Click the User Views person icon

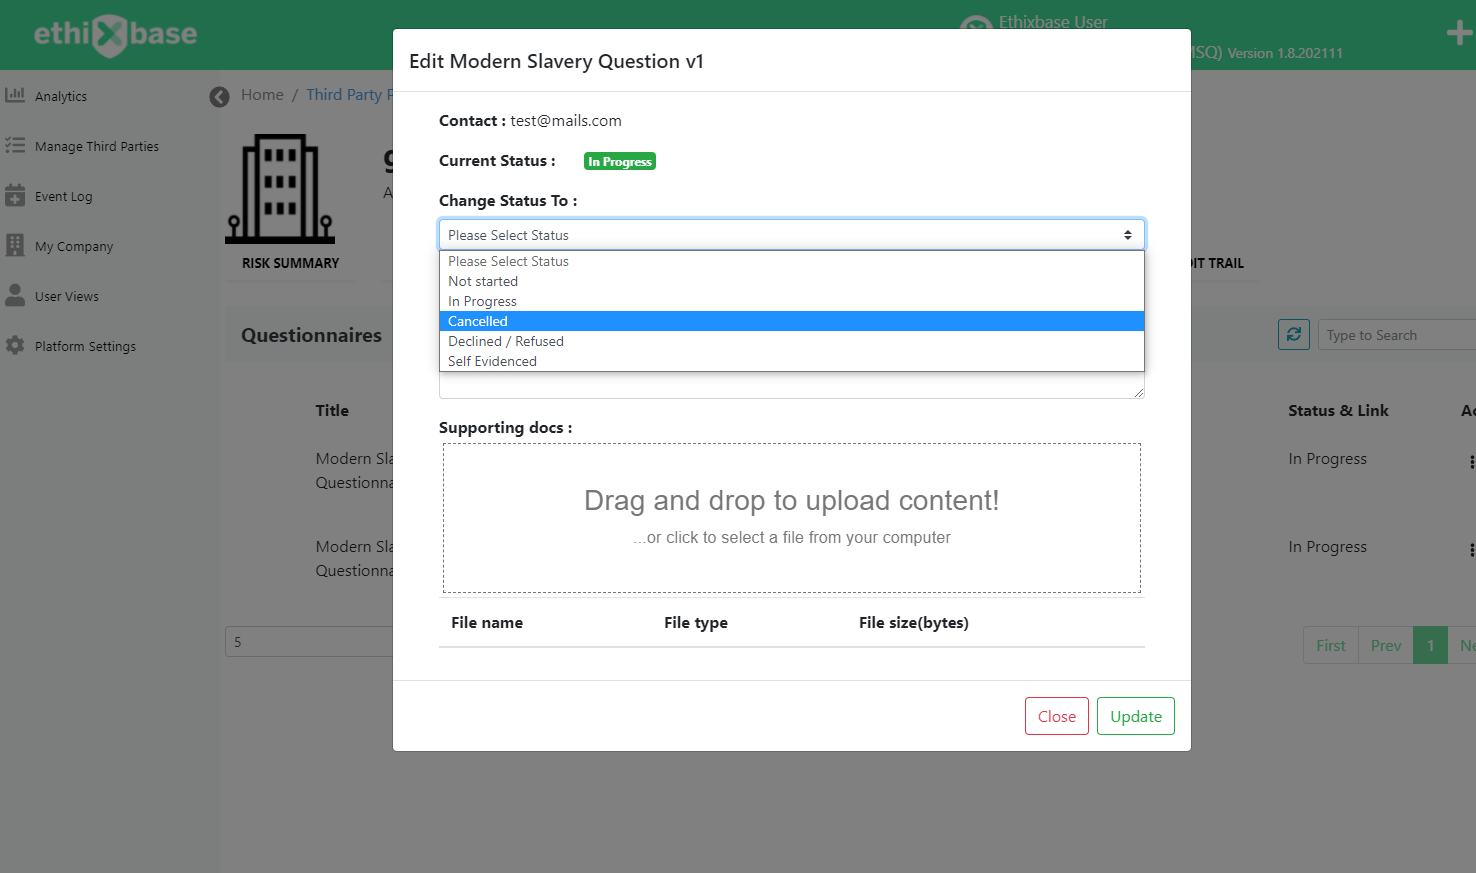tap(15, 295)
